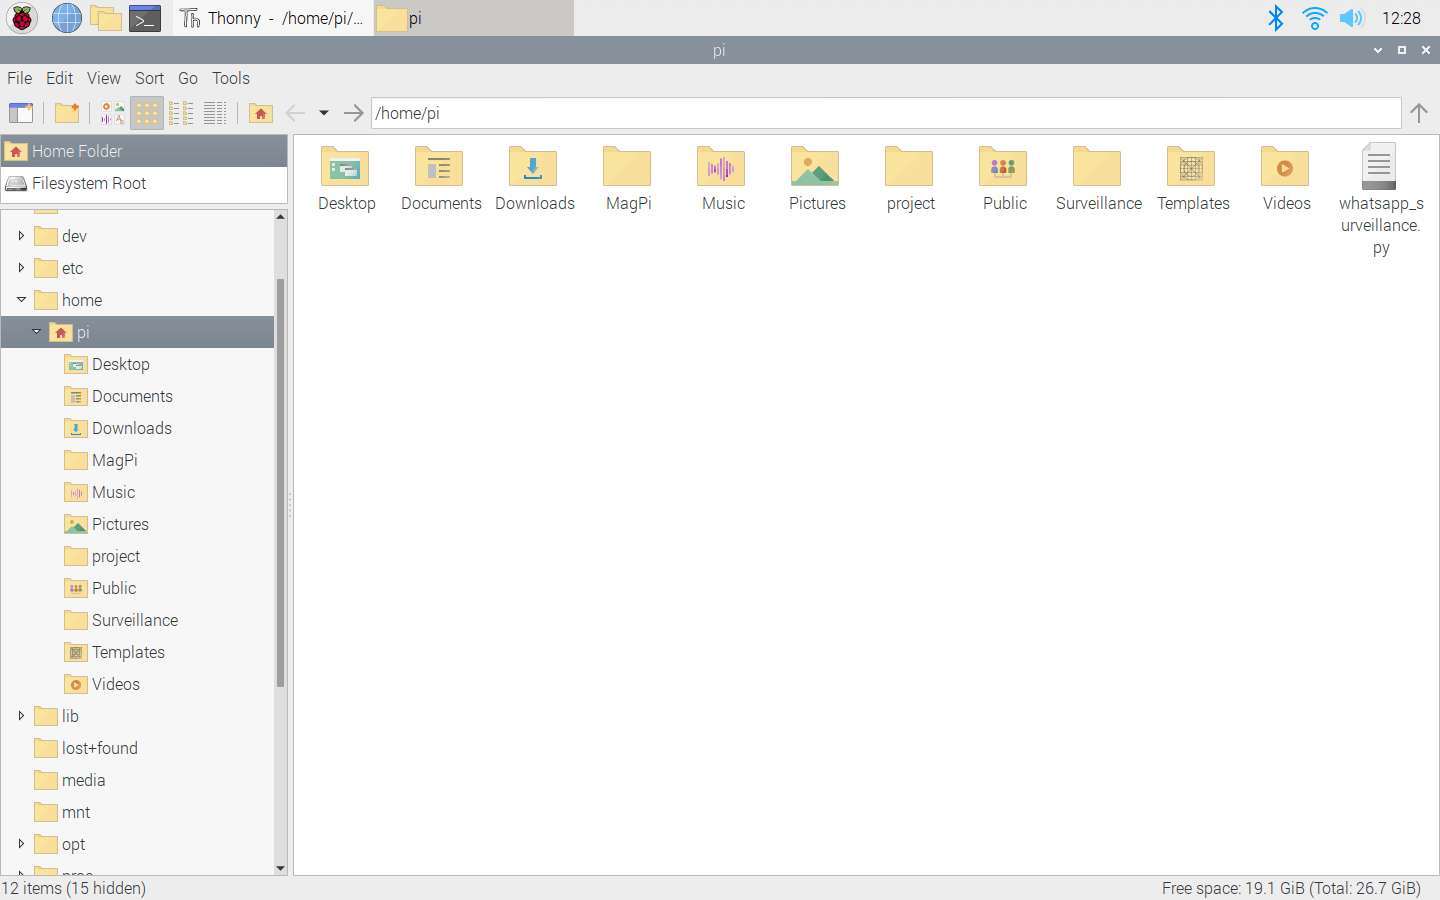Image resolution: width=1440 pixels, height=900 pixels.
Task: Expand the dev folder in tree
Action: (21, 236)
